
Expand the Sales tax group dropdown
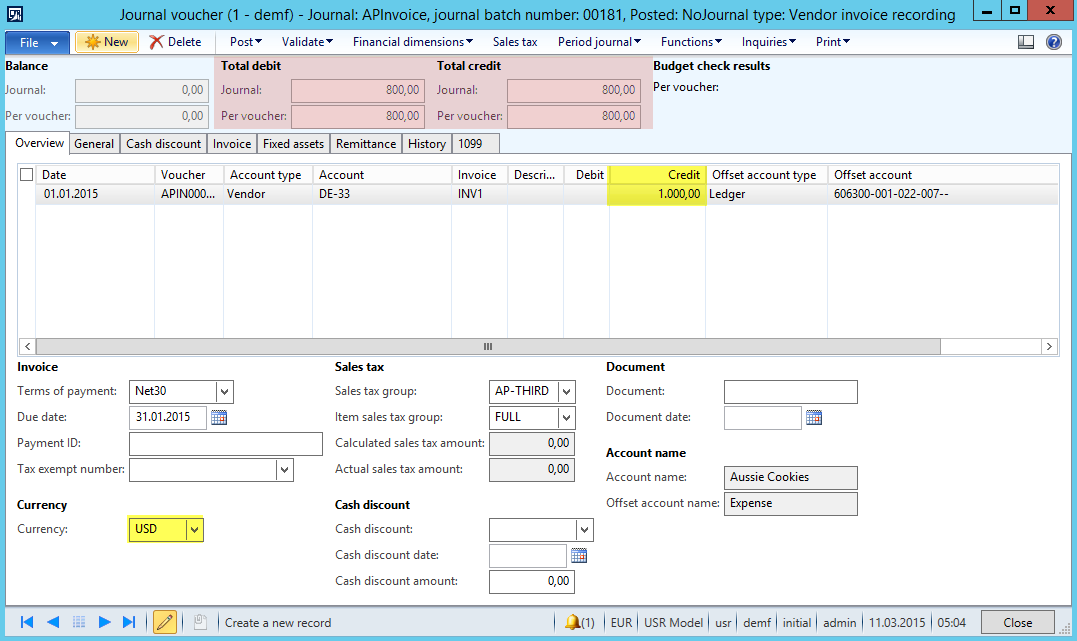tap(566, 392)
